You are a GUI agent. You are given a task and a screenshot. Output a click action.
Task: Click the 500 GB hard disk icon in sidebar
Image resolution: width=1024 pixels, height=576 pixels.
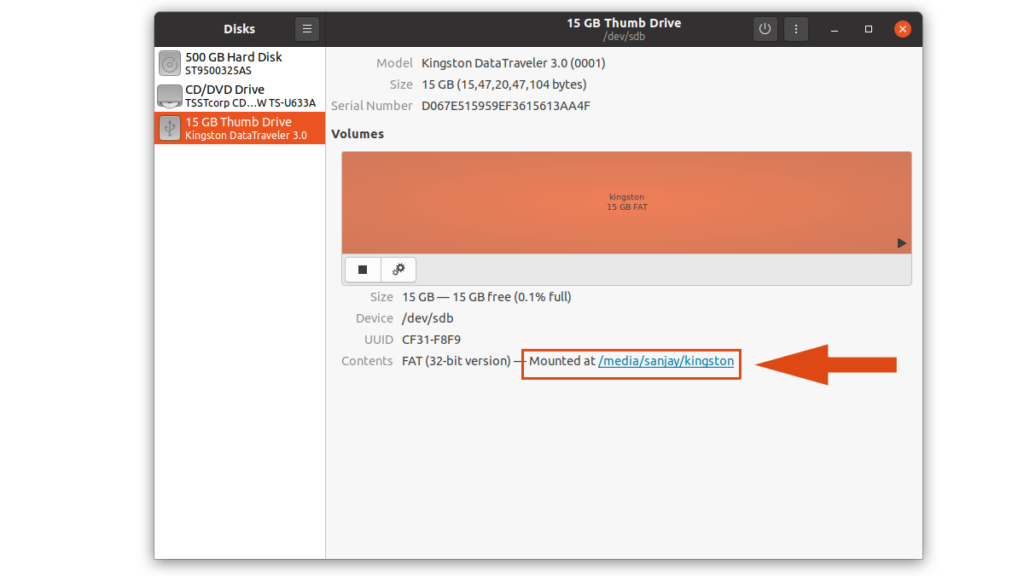click(168, 63)
